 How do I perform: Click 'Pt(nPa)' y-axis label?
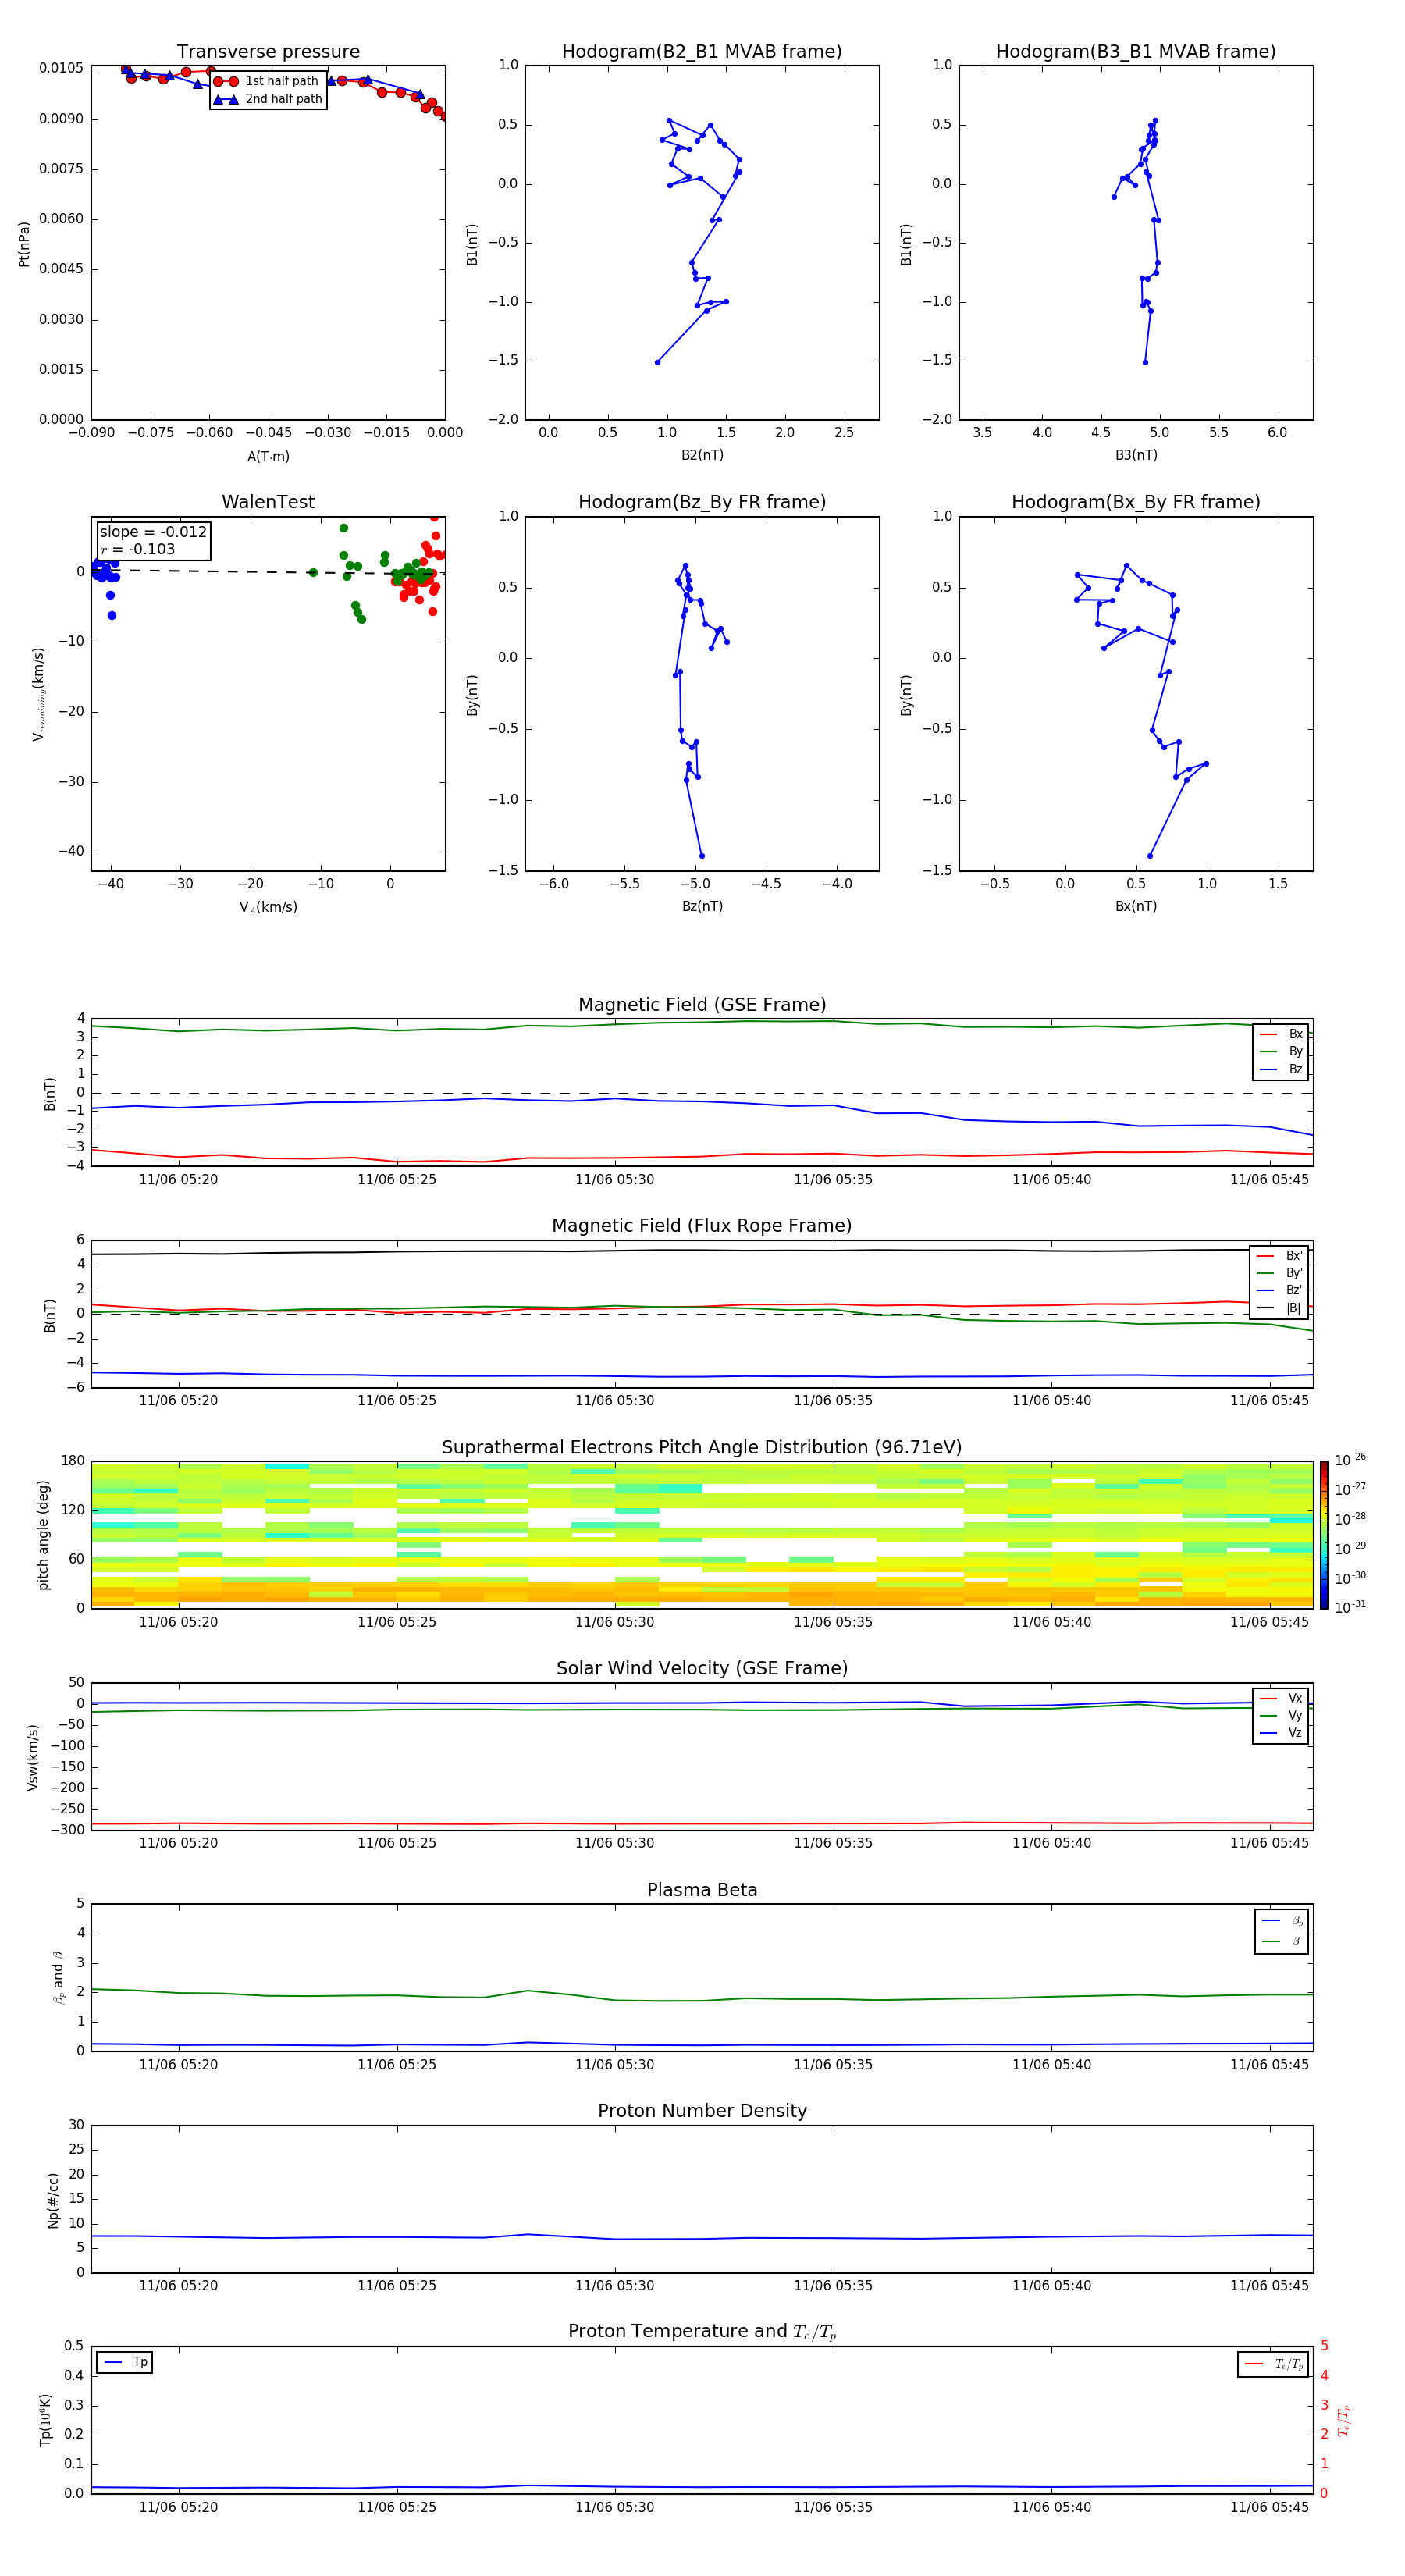[24, 244]
